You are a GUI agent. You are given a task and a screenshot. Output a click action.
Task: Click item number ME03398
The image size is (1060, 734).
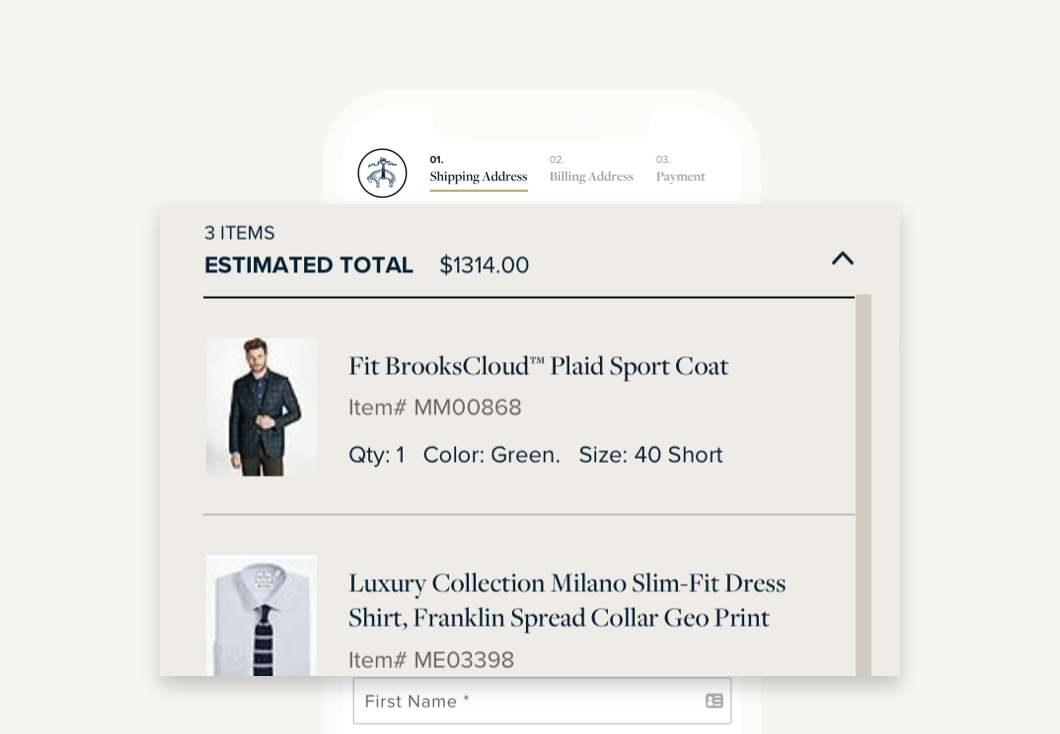pos(431,660)
